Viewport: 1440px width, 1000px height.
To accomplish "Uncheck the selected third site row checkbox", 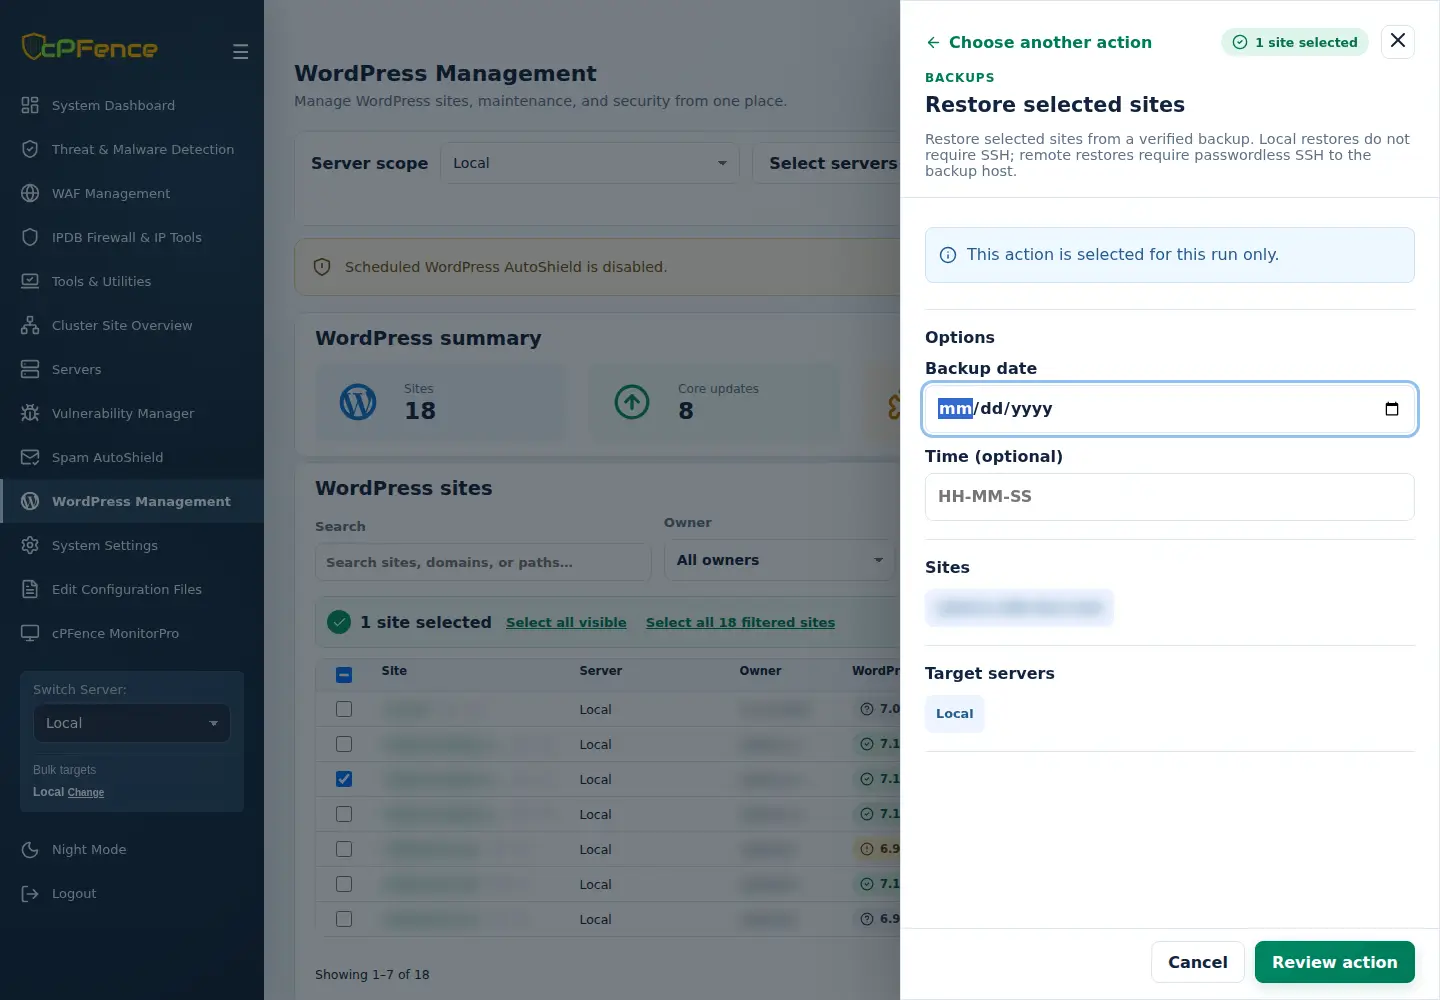I will 344,779.
